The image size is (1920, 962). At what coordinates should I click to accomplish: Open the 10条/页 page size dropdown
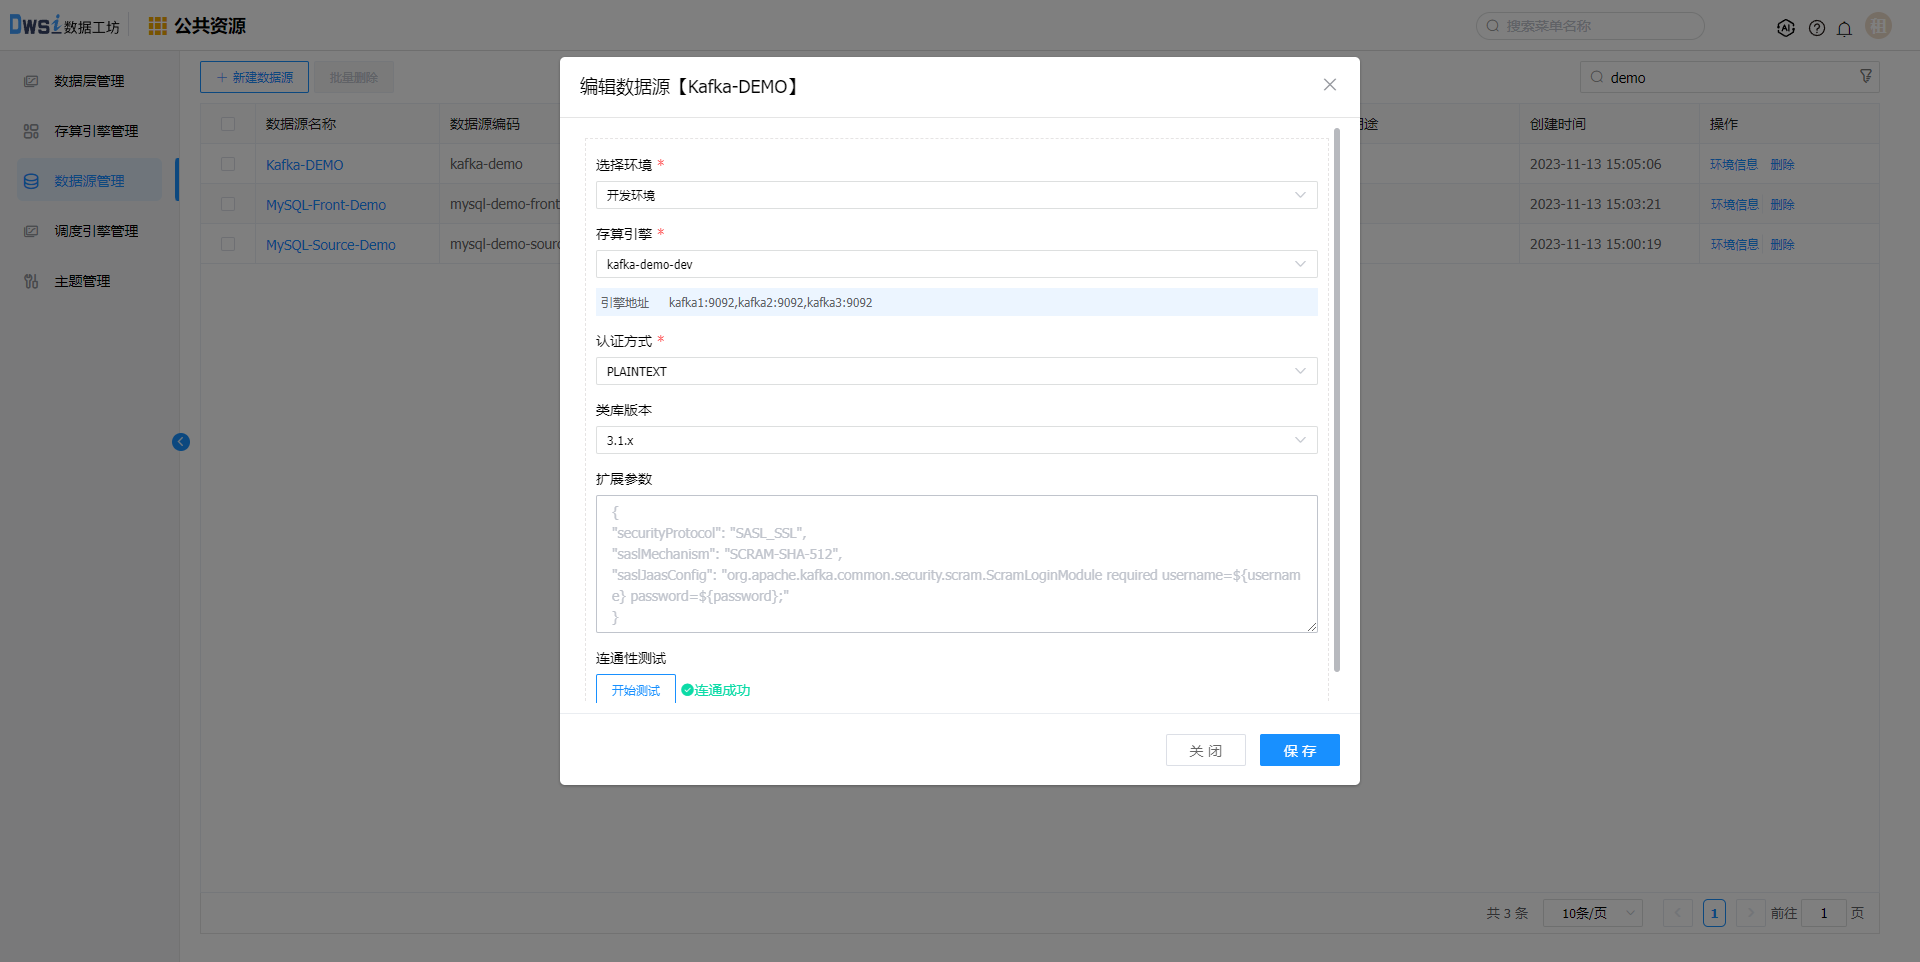click(x=1593, y=913)
